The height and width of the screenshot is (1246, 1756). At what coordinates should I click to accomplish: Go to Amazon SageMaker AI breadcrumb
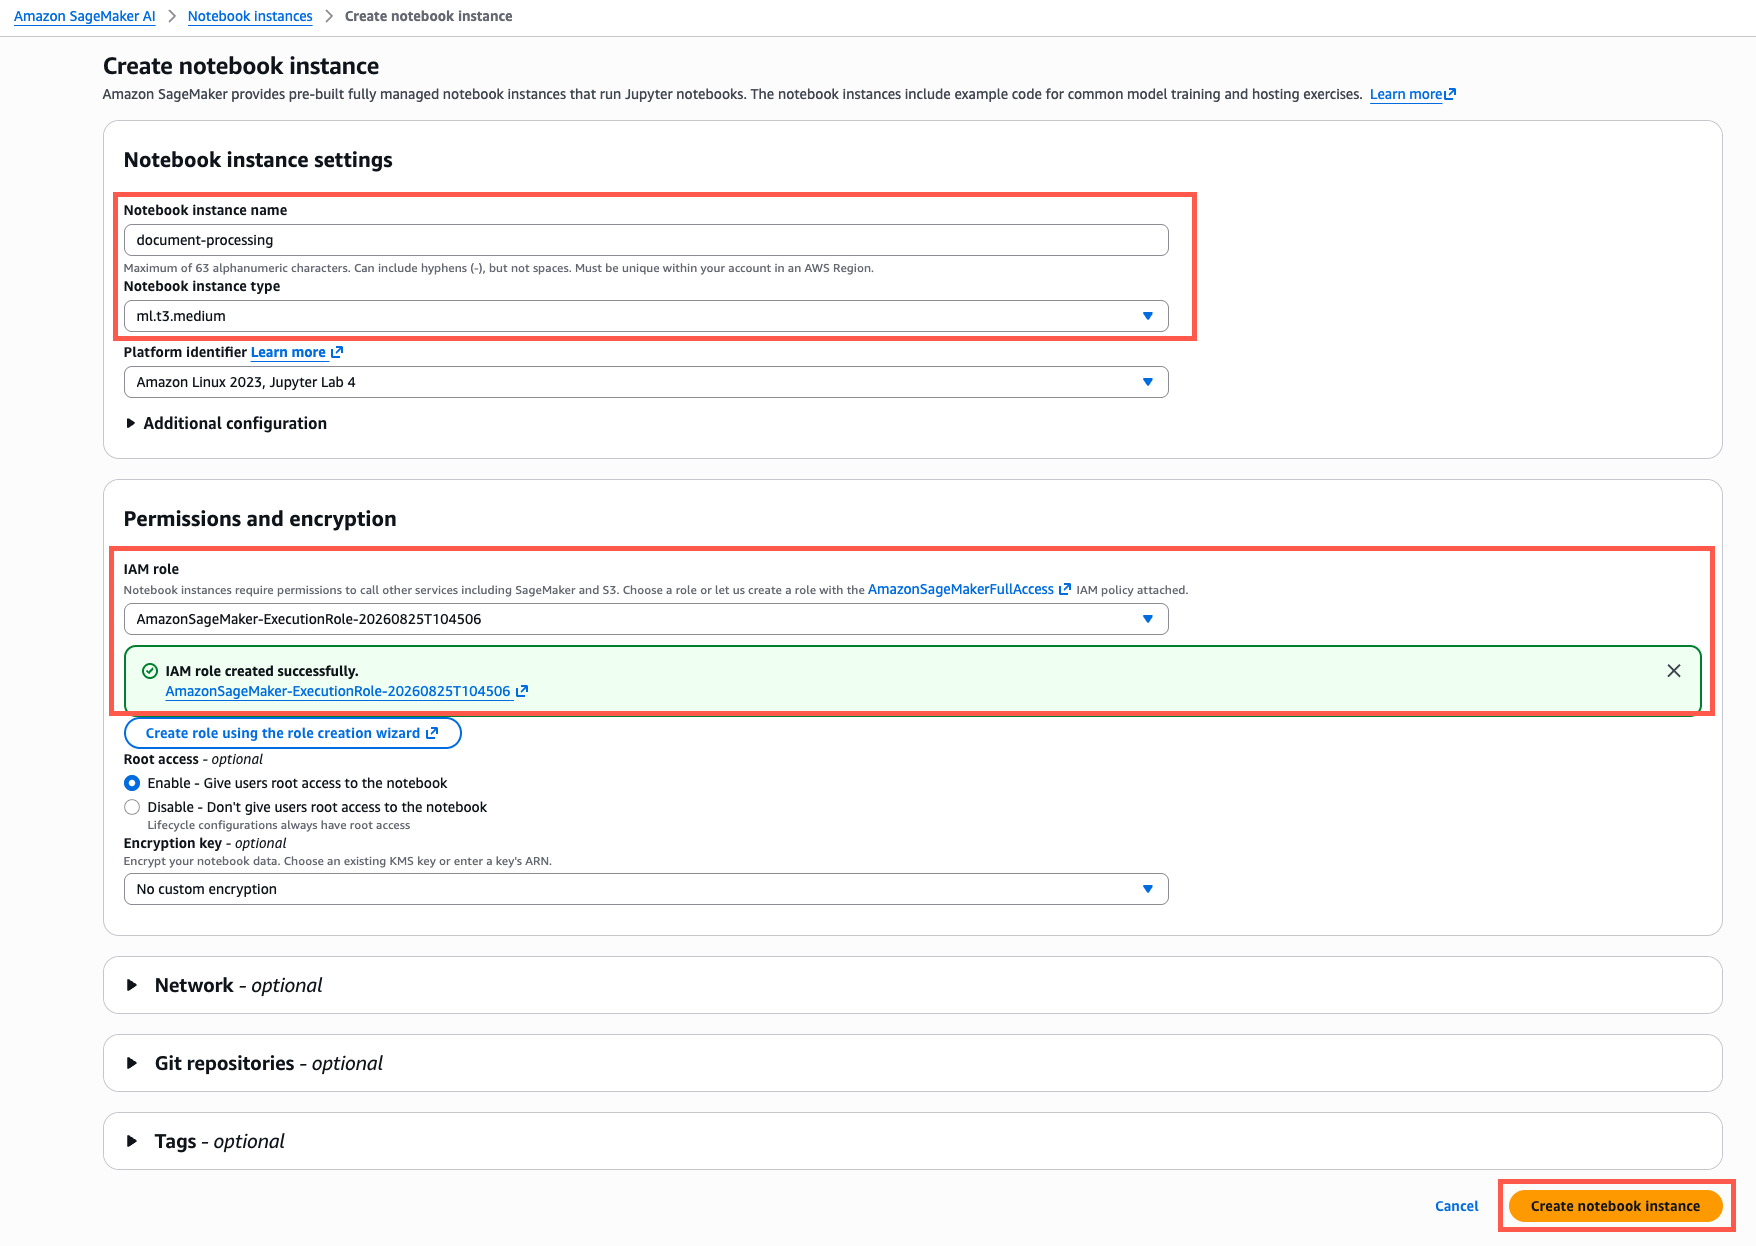point(85,16)
